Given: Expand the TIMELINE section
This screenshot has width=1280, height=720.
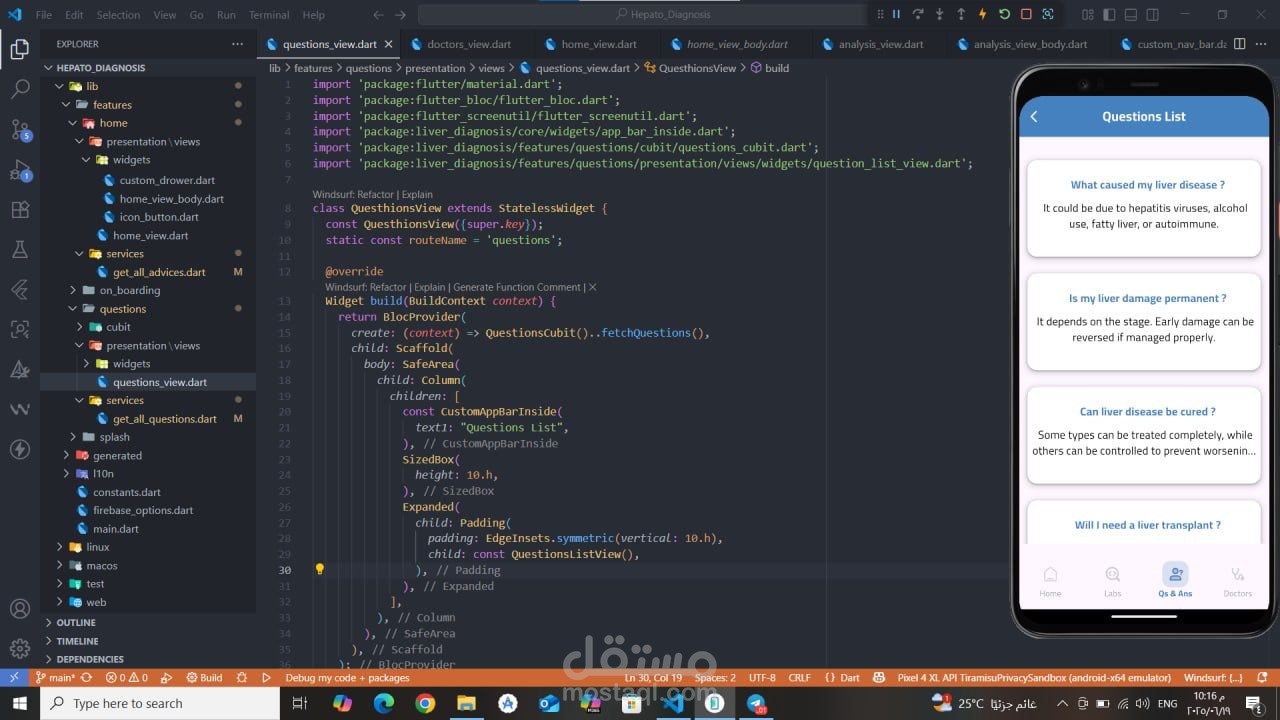Looking at the screenshot, I should [x=148, y=641].
